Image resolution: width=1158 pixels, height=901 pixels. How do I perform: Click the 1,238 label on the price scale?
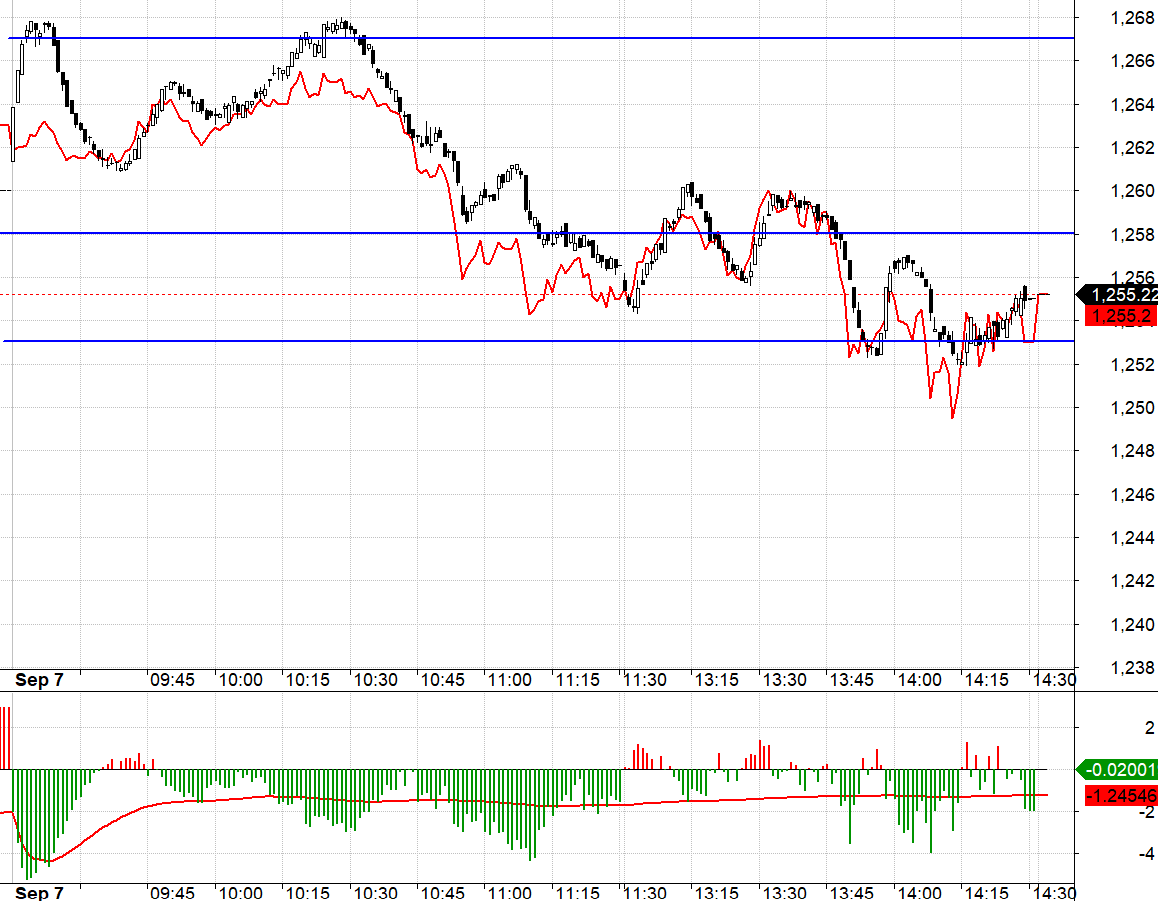(1133, 668)
